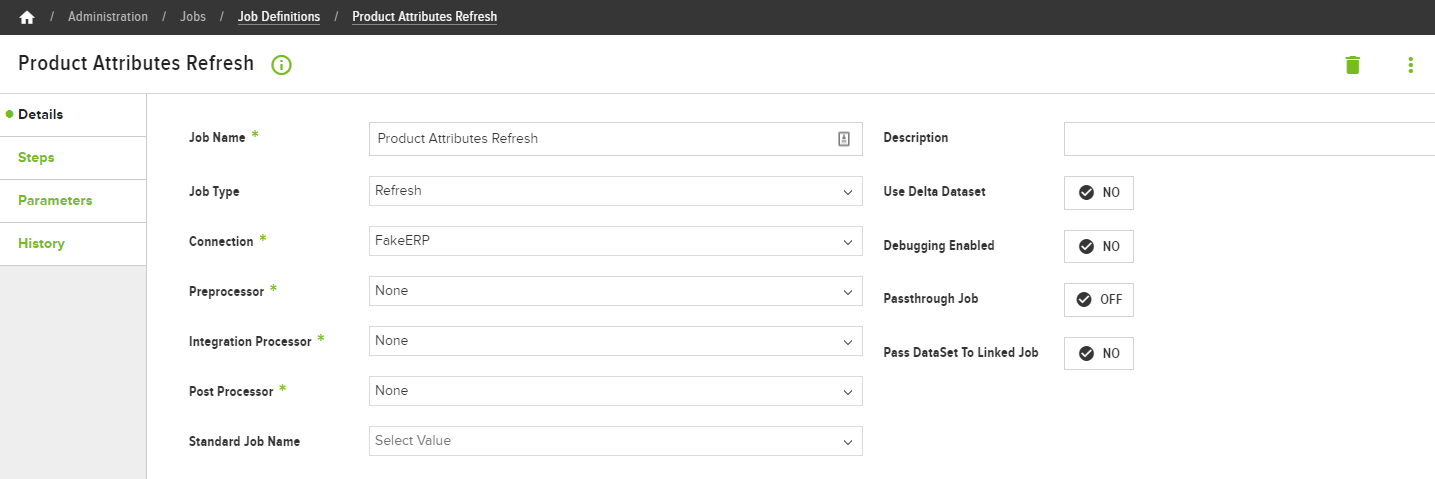1435x479 pixels.
Task: Click the home icon in breadcrumb
Action: 27,17
